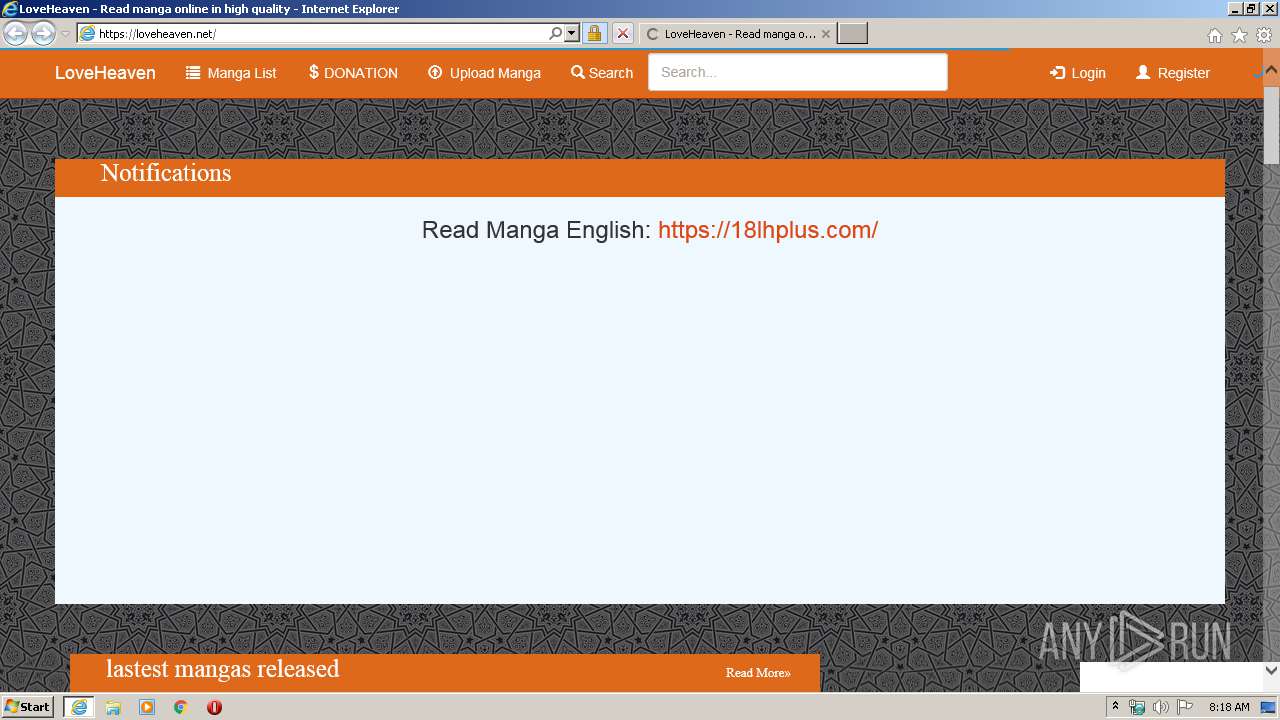Click the volume speaker tray icon
The width and height of the screenshot is (1280, 720).
click(x=1161, y=707)
